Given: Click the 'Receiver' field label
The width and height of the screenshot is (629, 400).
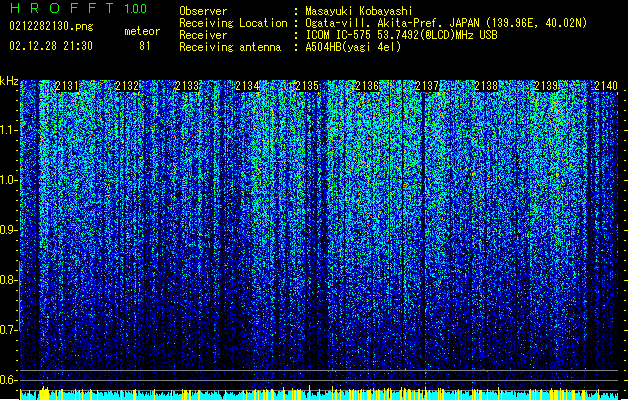Looking at the screenshot, I should point(203,35).
